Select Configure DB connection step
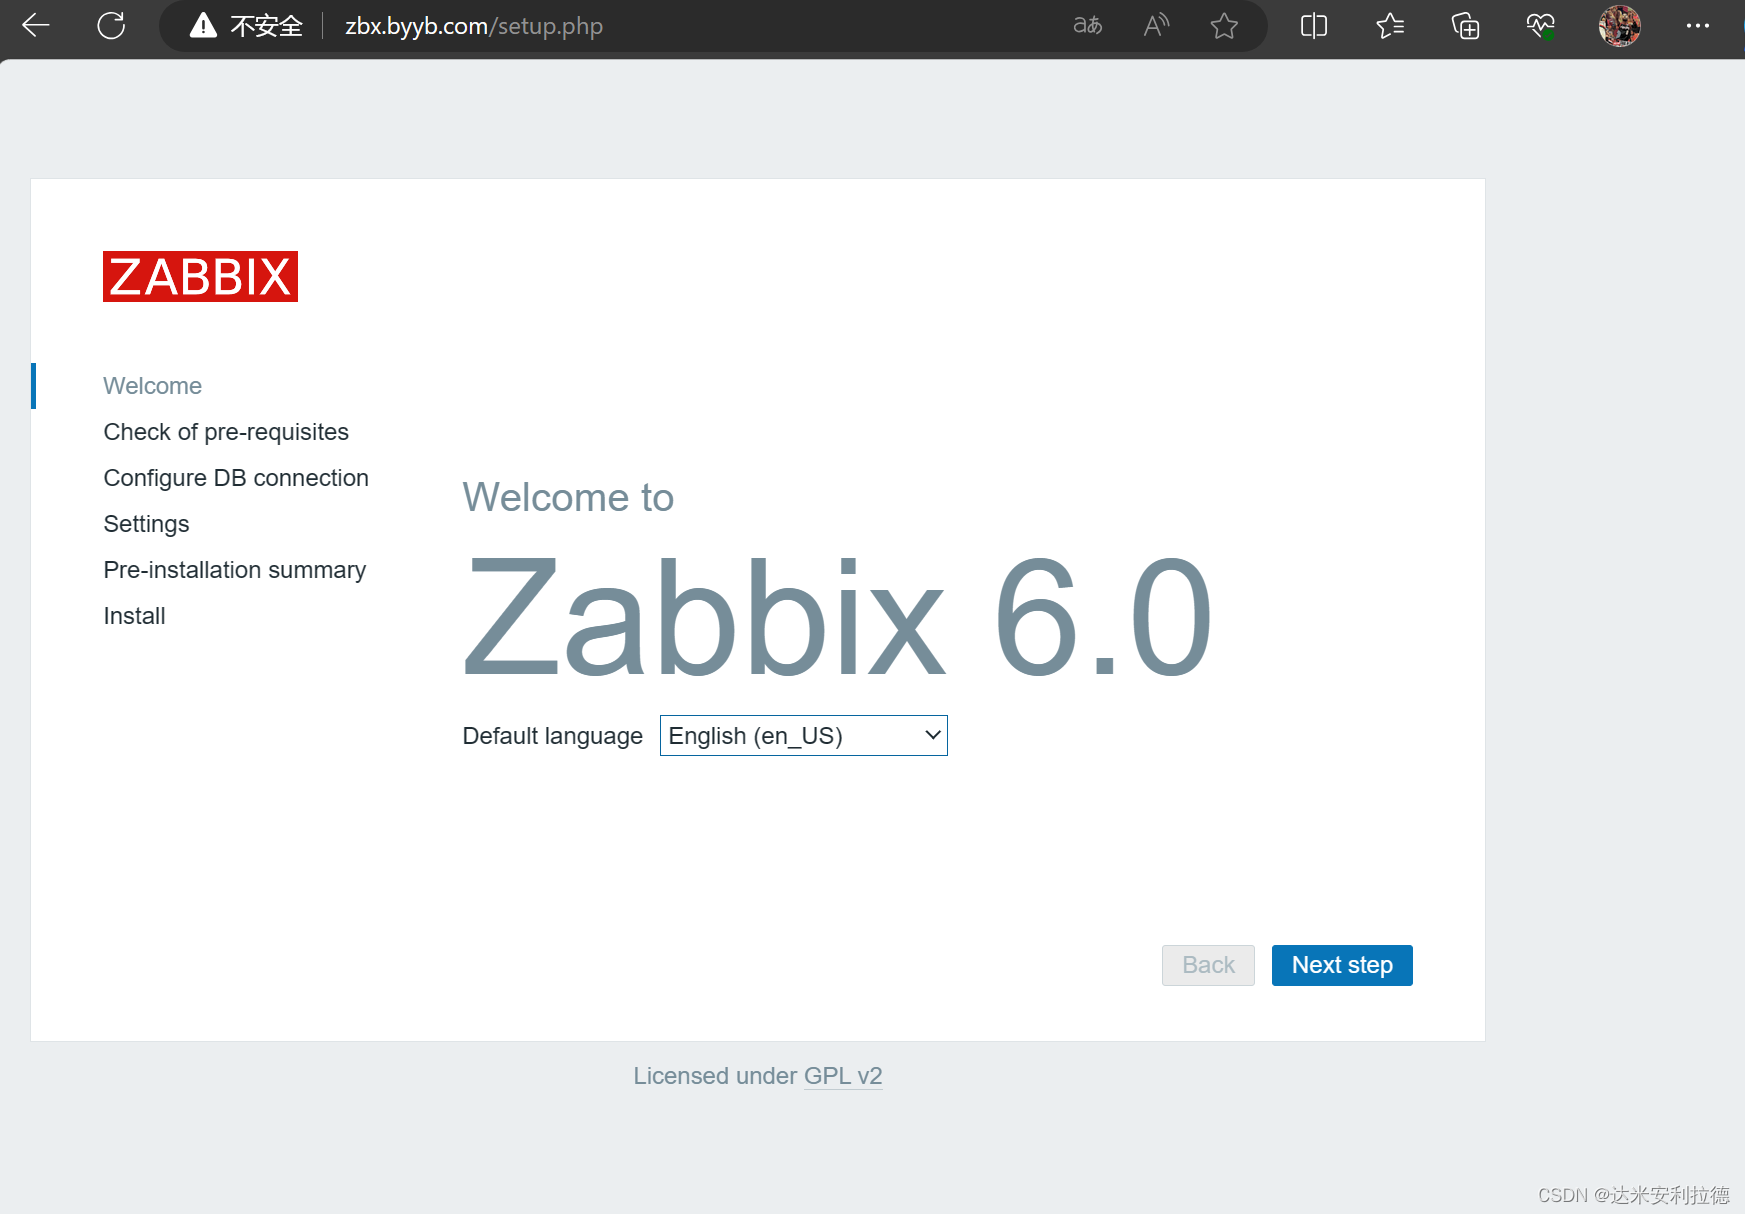Viewport: 1745px width, 1214px height. click(236, 478)
